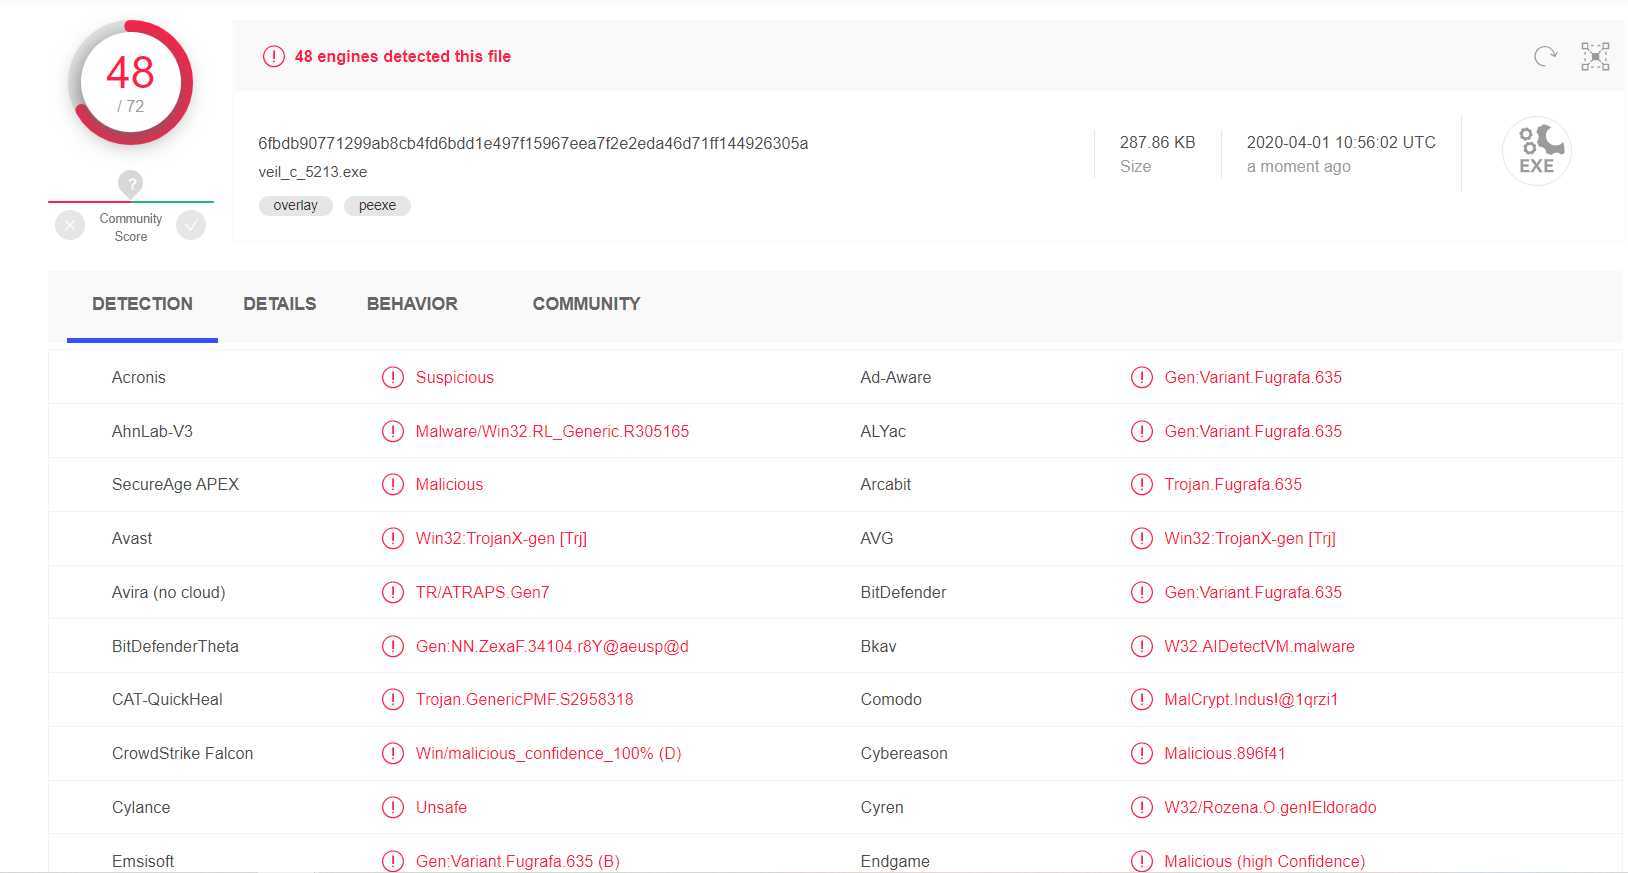This screenshot has width=1628, height=873.
Task: Click 'Trojan.GenericPMF.S2958318' detection
Action: (x=524, y=699)
